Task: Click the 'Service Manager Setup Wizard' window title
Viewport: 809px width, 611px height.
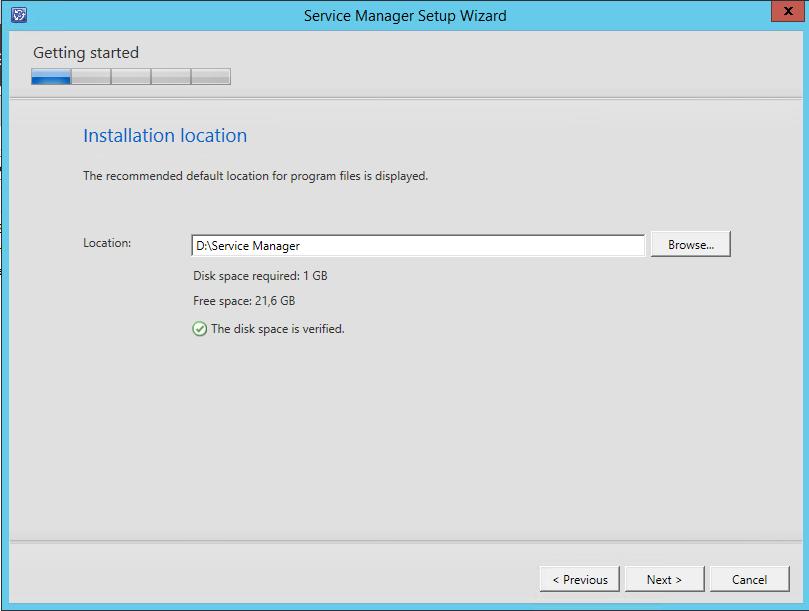Action: [405, 15]
